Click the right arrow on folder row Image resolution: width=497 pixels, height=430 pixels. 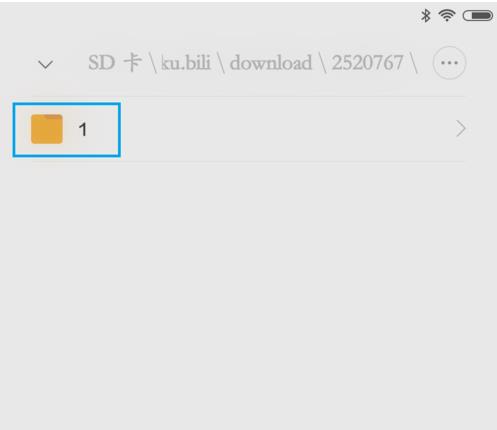[x=461, y=129]
